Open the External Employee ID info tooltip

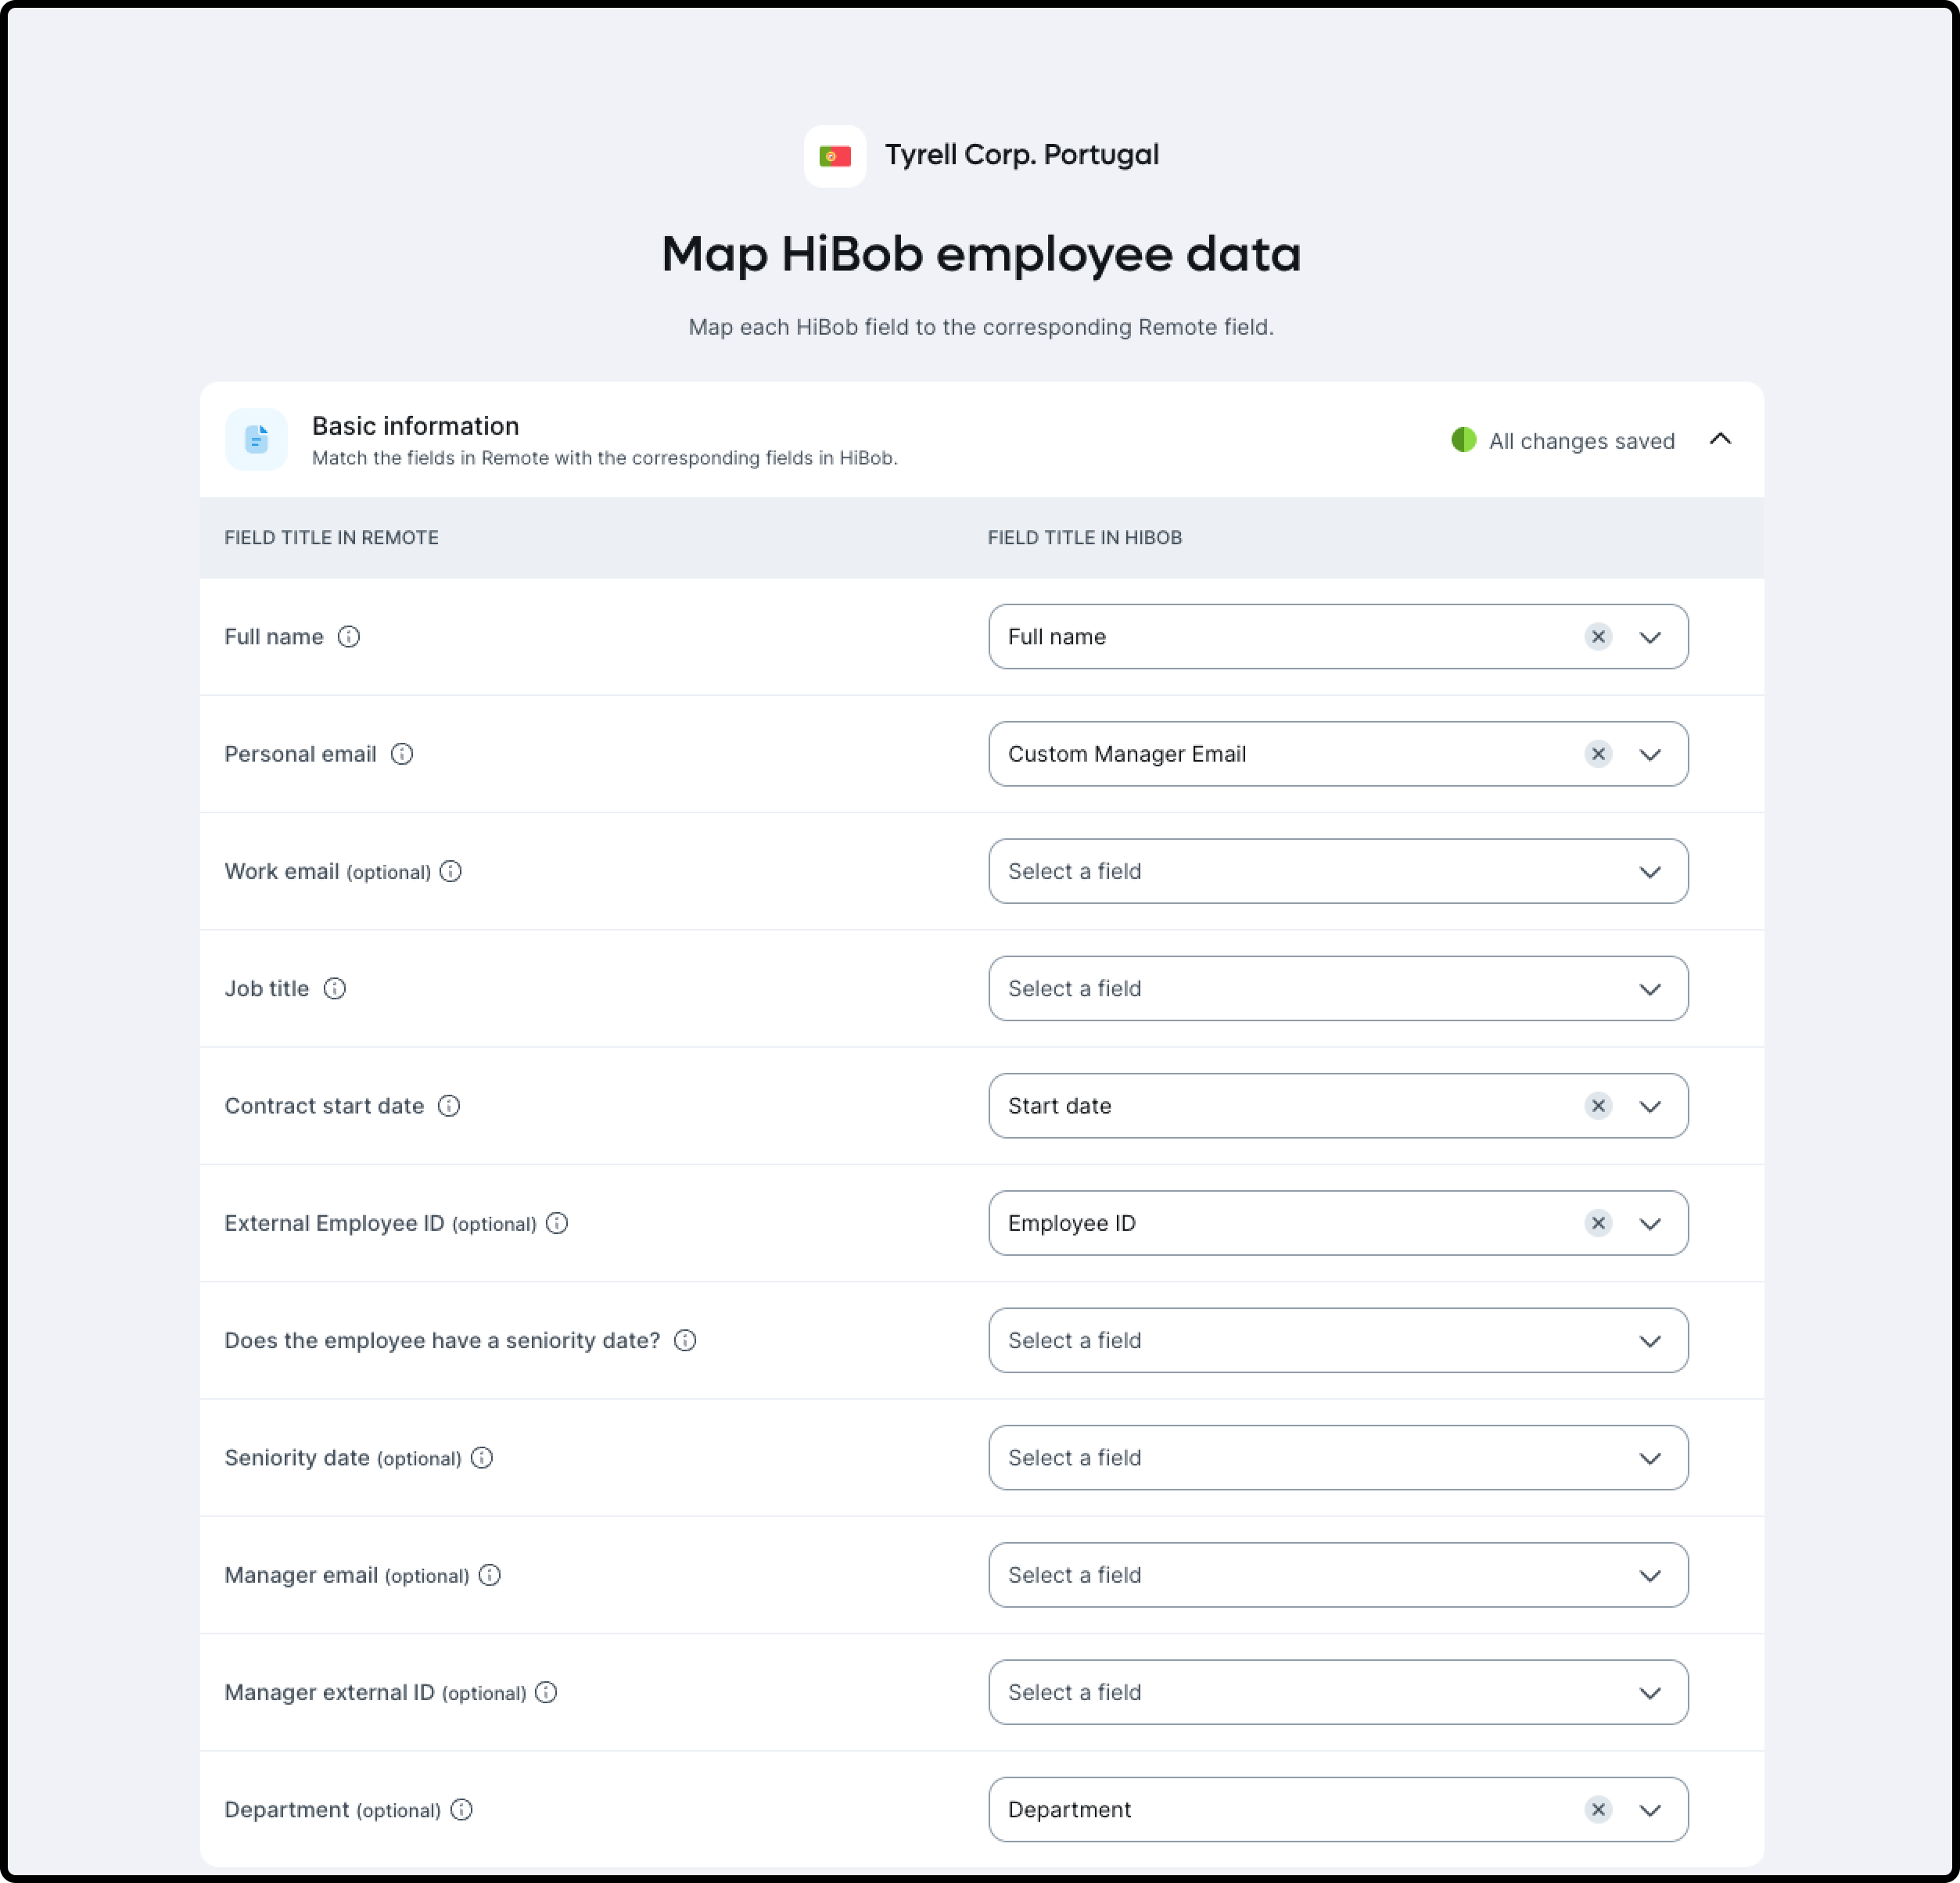point(557,1223)
